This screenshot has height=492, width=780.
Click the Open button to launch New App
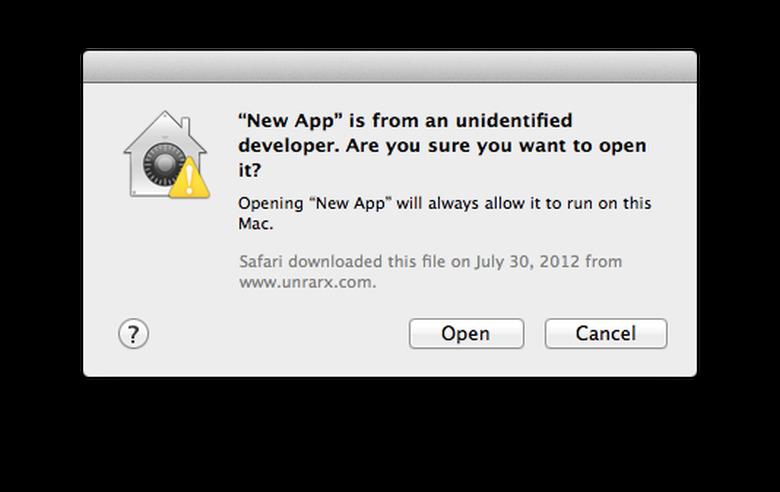click(x=466, y=333)
